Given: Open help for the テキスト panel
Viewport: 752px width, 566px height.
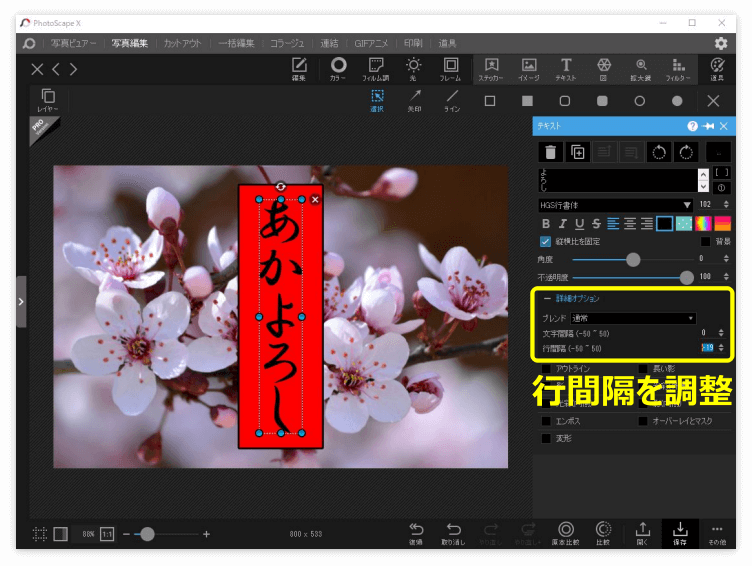Looking at the screenshot, I should click(692, 126).
